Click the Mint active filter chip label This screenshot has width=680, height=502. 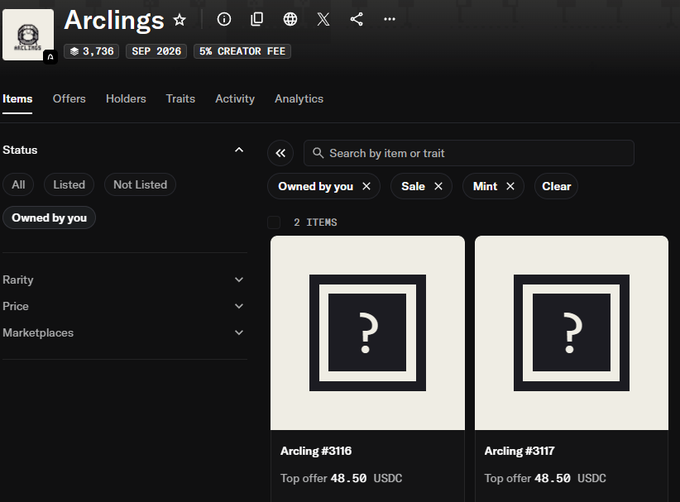tap(485, 186)
